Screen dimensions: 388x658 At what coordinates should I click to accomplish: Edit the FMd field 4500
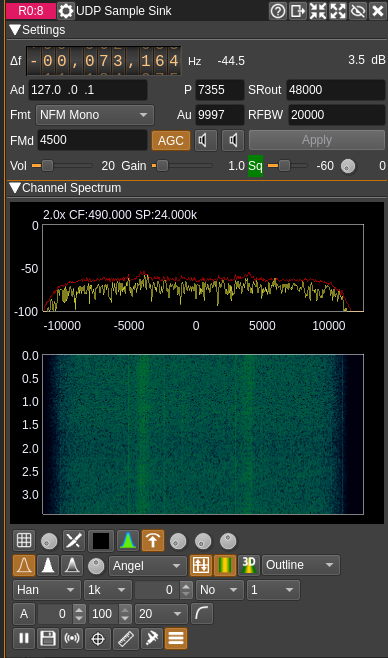pos(92,140)
